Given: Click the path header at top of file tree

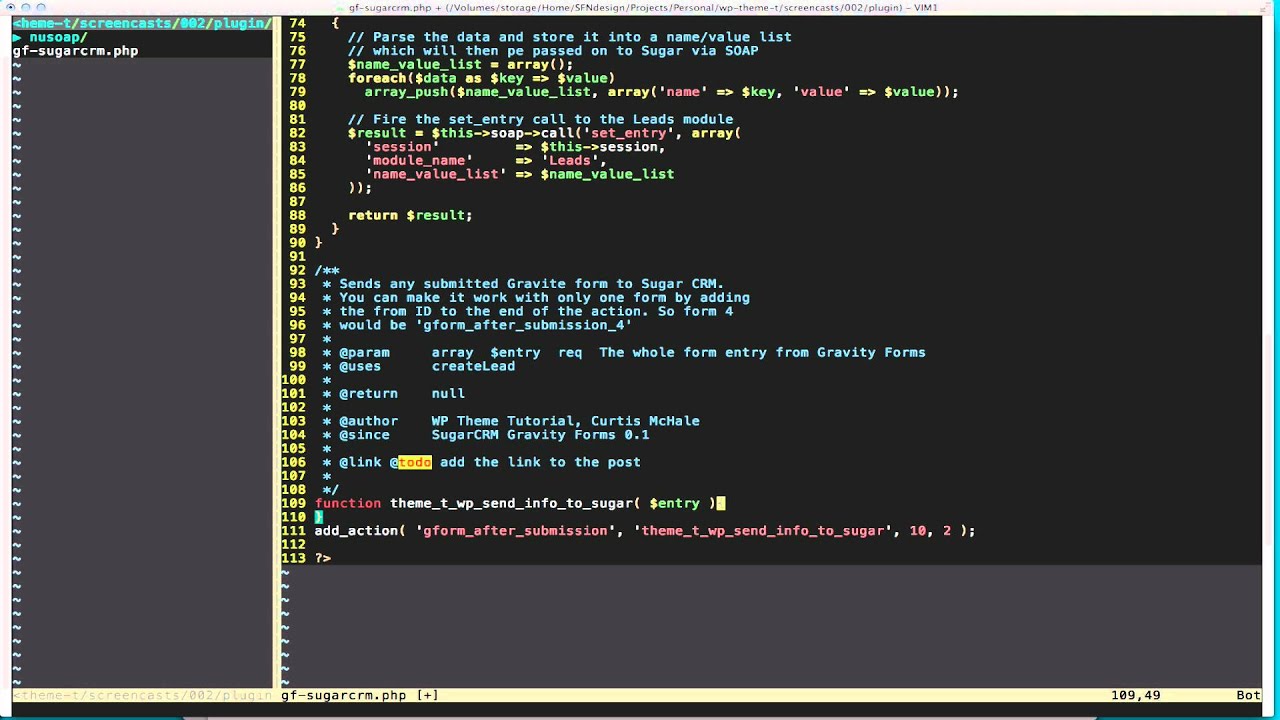Looking at the screenshot, I should coord(141,23).
